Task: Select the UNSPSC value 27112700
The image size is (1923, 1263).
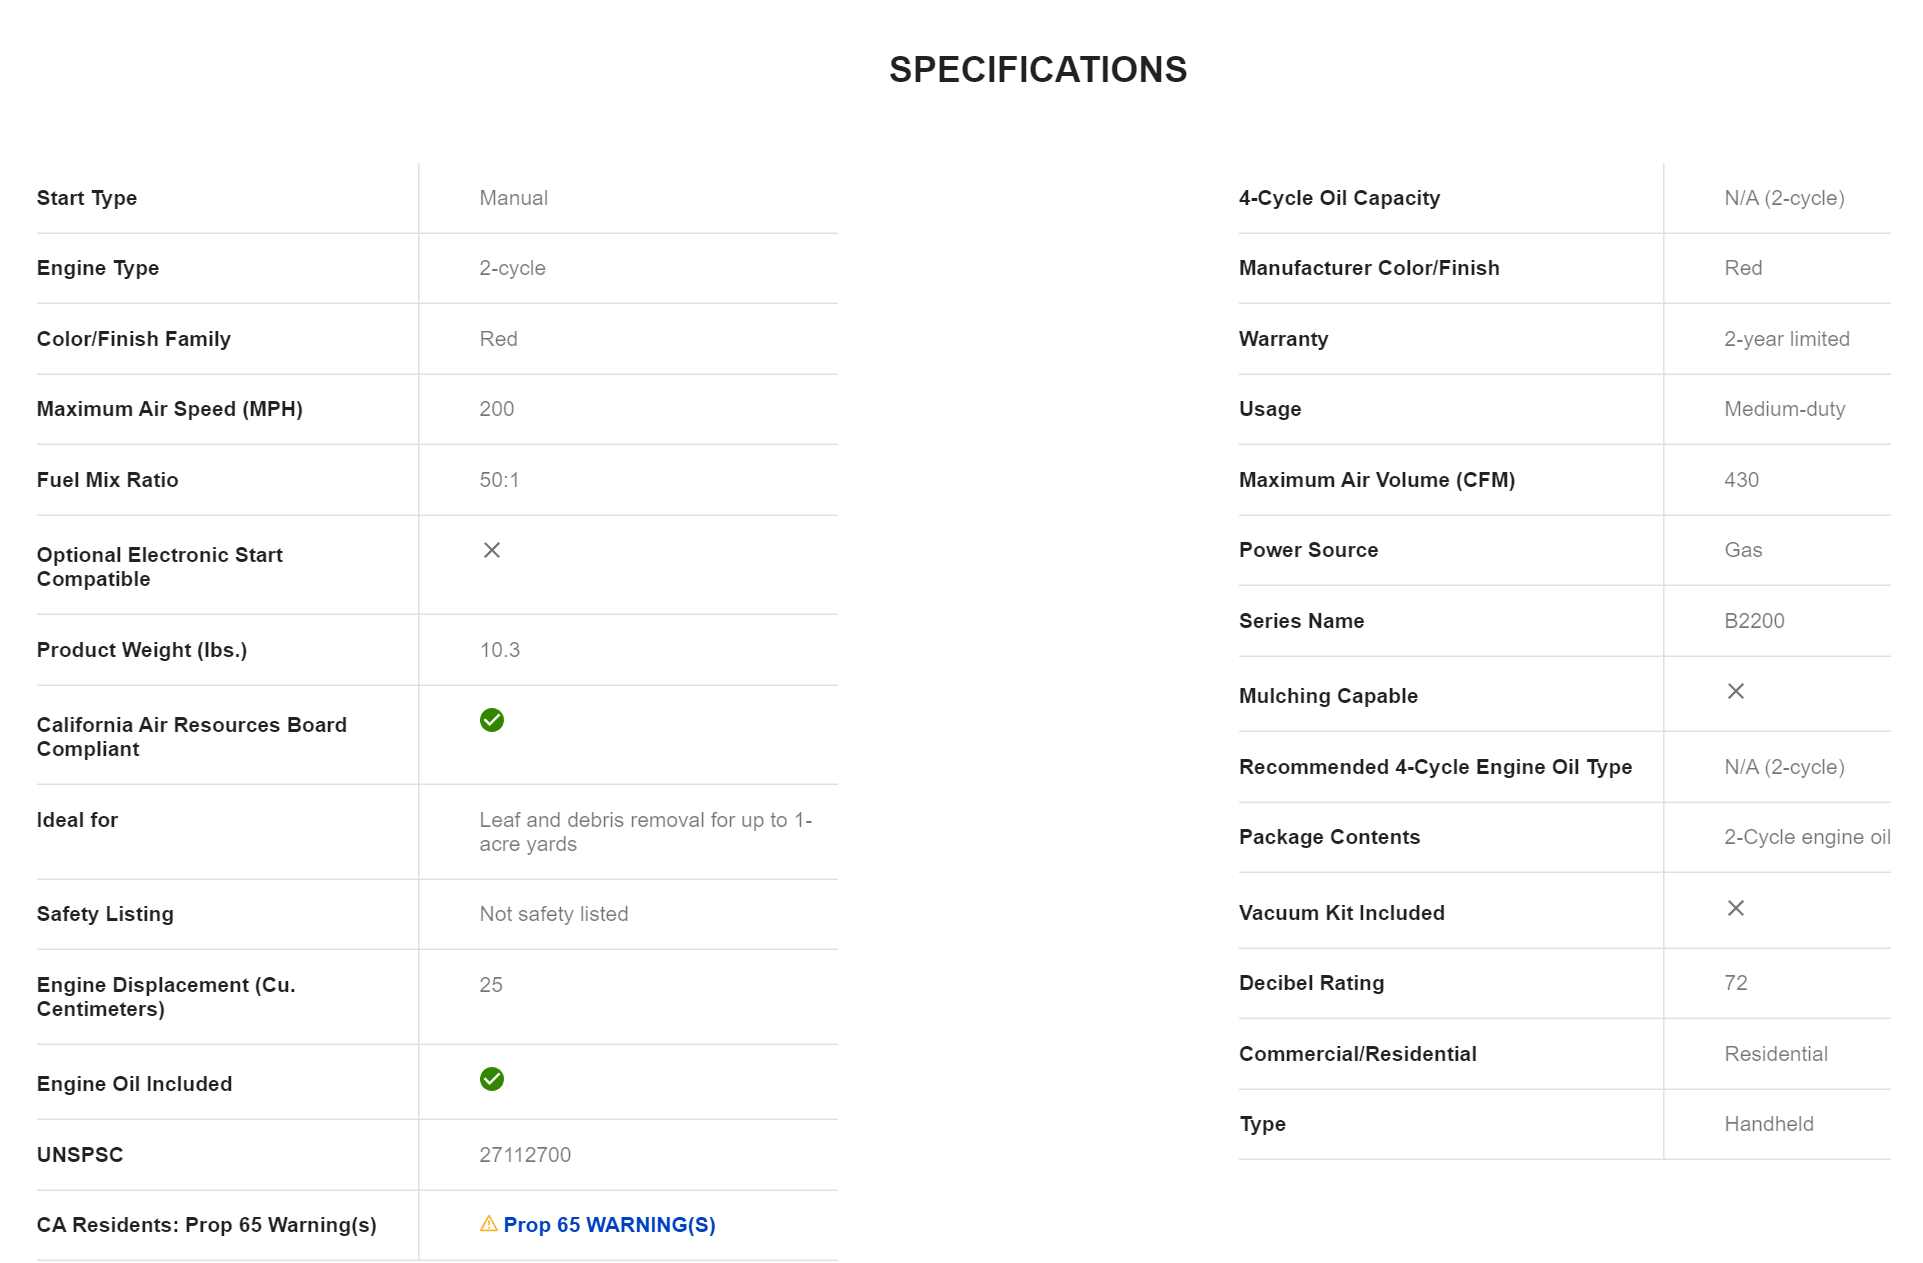Action: tap(525, 1155)
